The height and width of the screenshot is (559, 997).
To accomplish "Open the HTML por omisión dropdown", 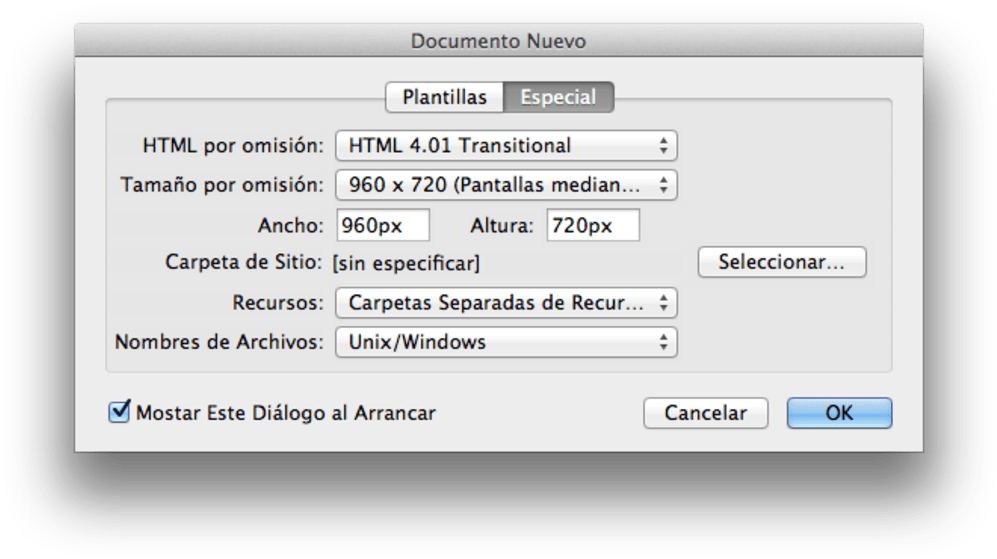I will click(x=506, y=146).
